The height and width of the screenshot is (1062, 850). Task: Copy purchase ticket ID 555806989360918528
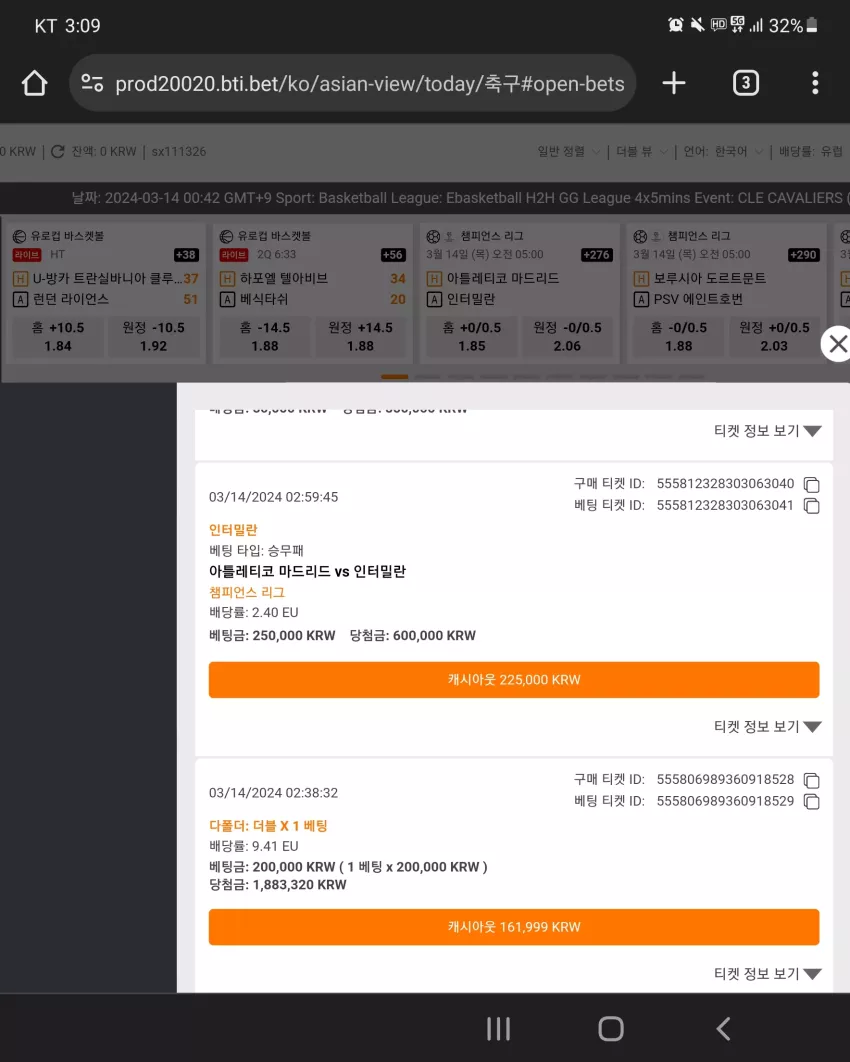[811, 780]
